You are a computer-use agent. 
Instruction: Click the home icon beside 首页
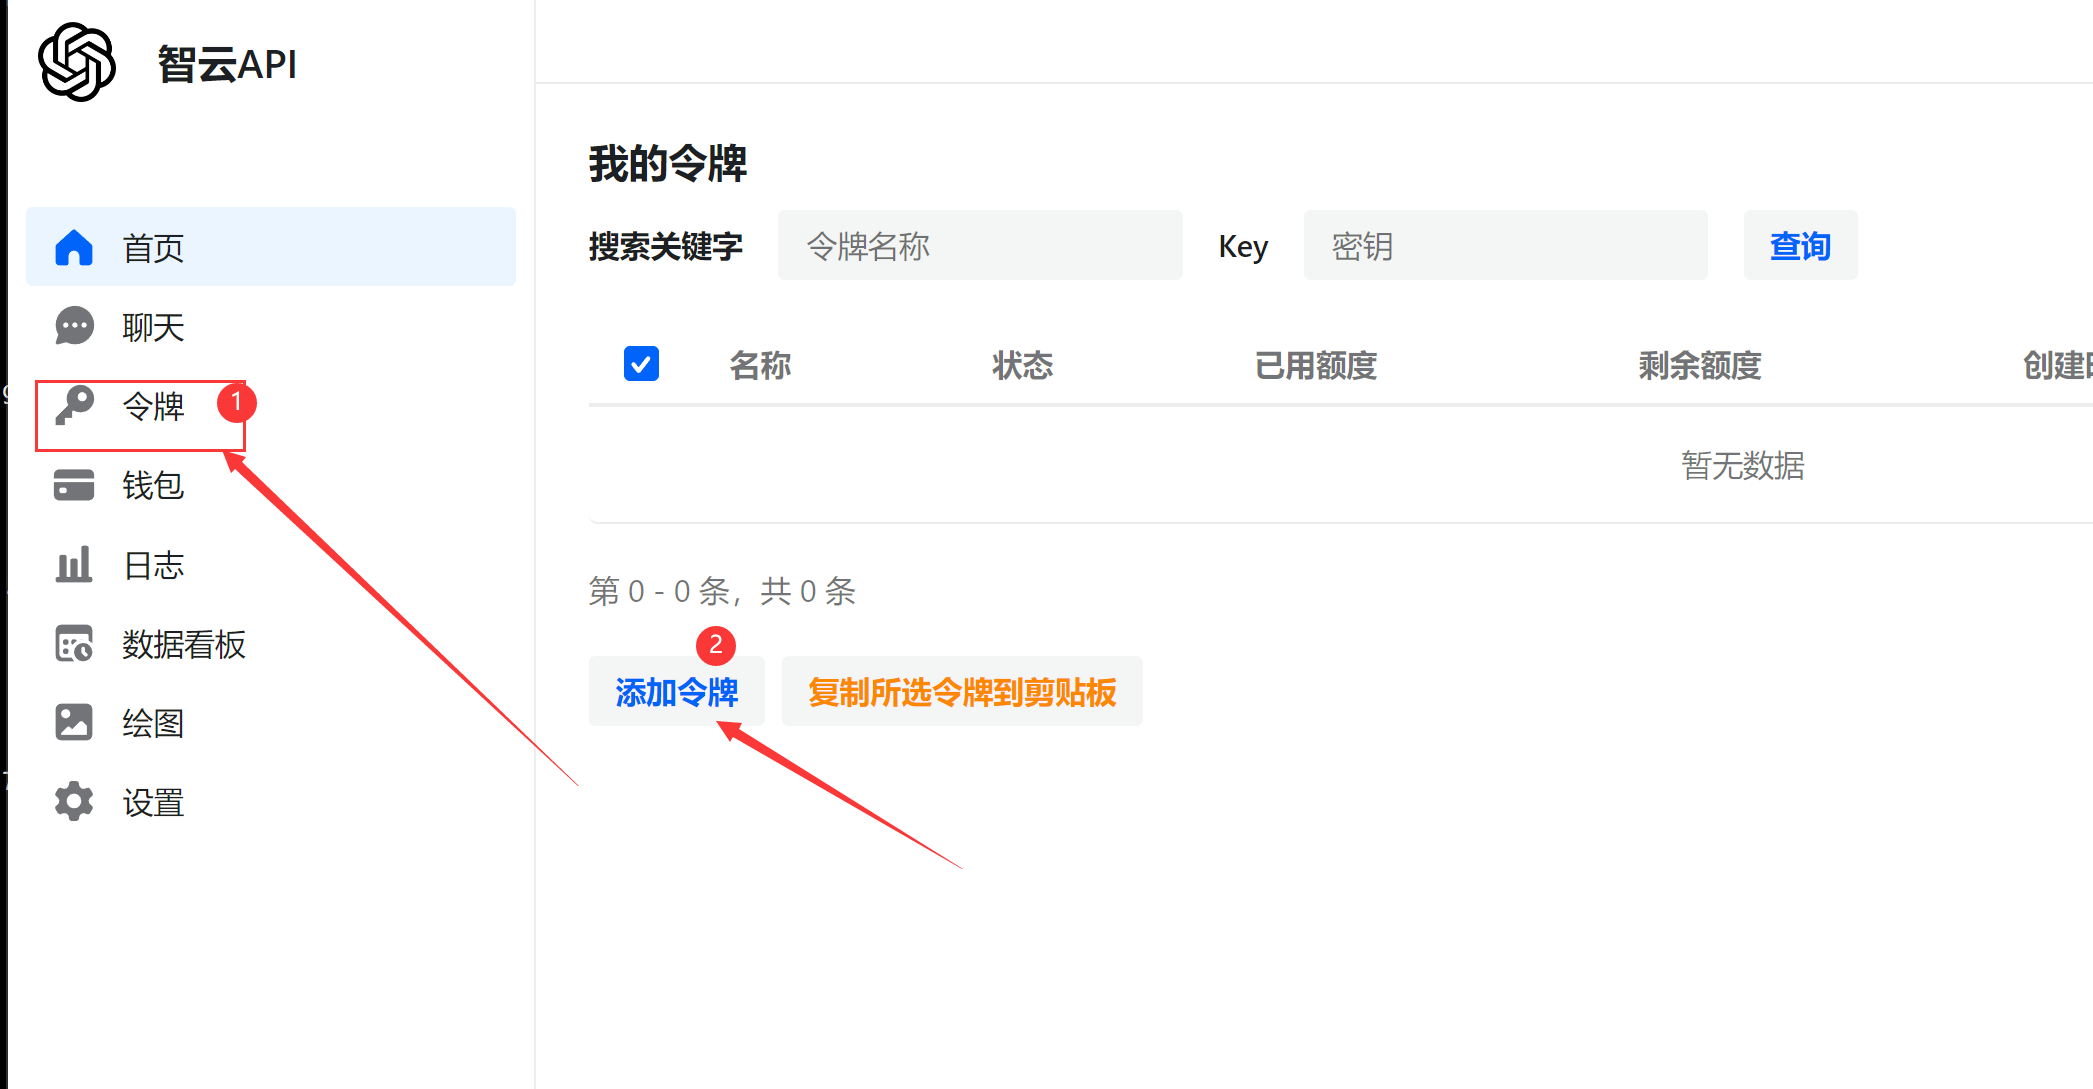[x=74, y=247]
